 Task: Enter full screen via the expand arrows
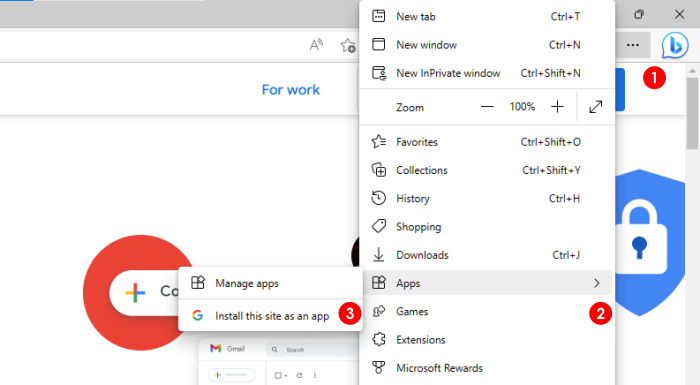[x=596, y=107]
